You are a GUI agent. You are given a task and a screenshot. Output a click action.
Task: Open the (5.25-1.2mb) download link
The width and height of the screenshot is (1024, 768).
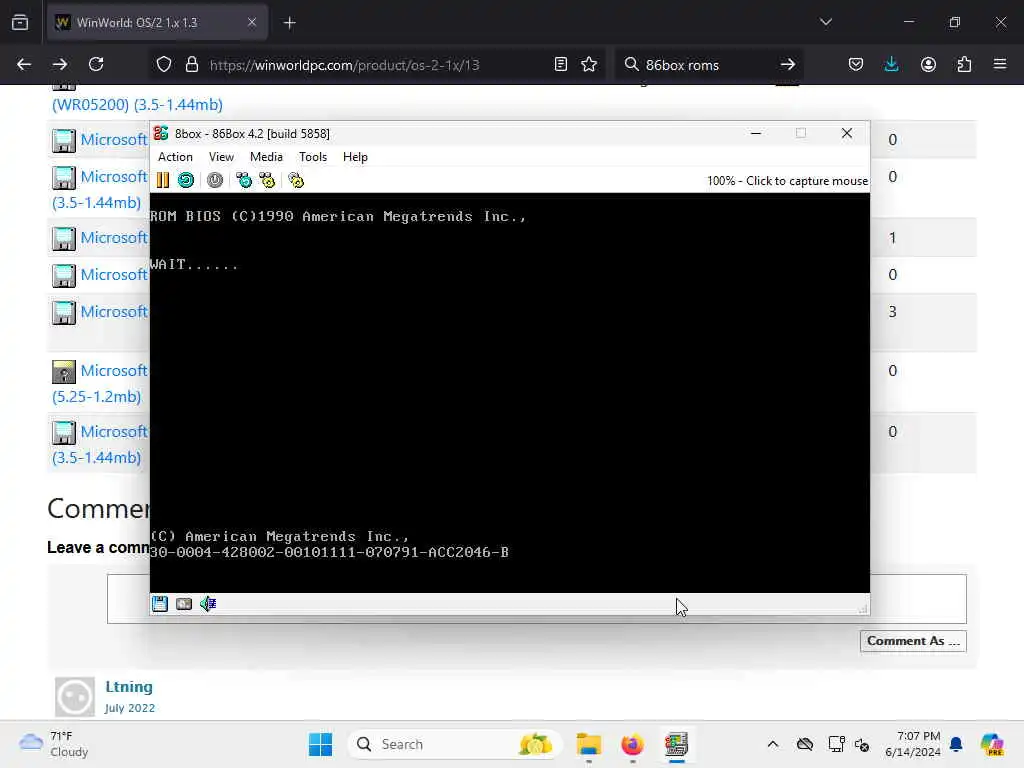coord(96,396)
